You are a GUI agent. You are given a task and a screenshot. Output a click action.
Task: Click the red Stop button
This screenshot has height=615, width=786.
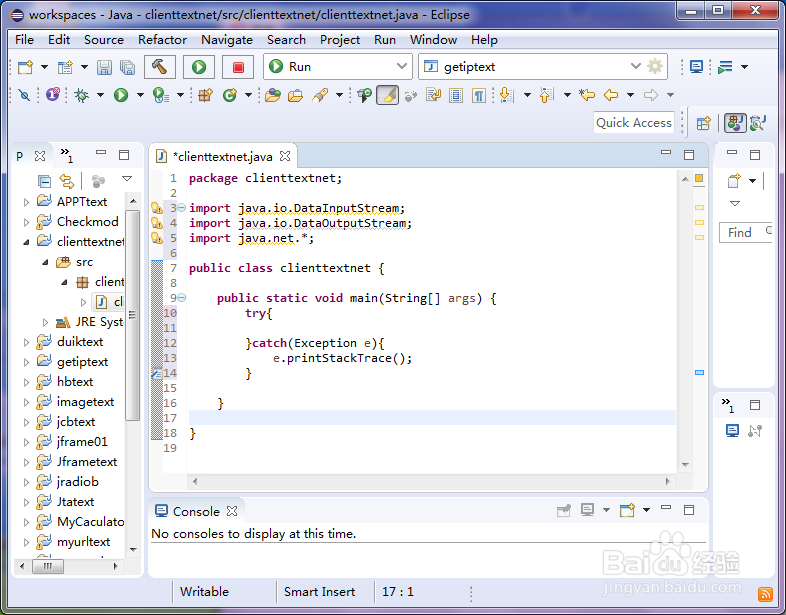[238, 67]
